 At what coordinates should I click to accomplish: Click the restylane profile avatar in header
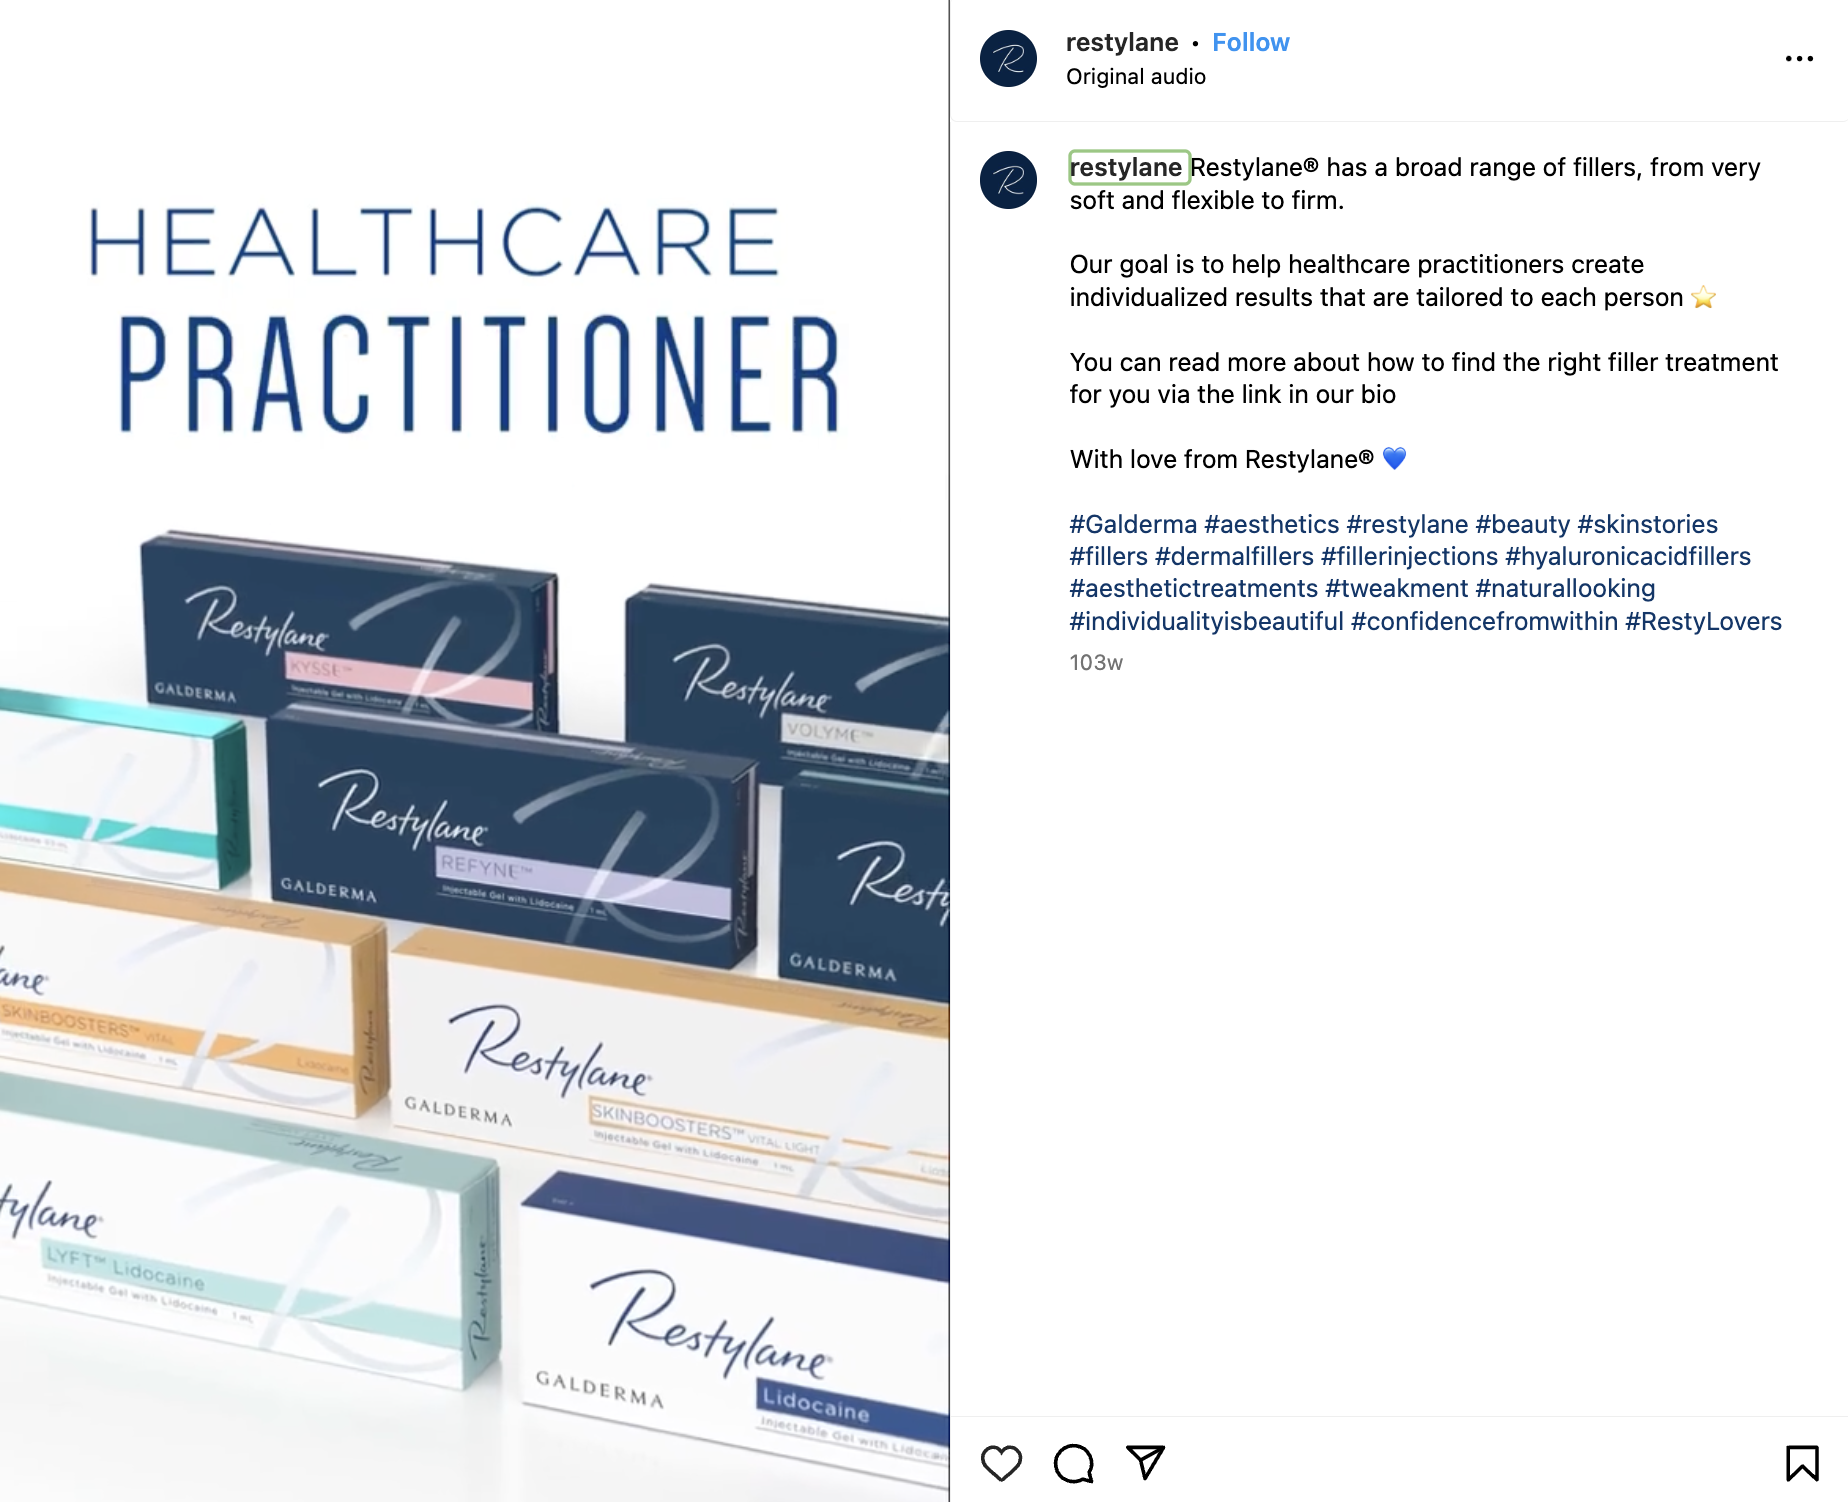(x=1008, y=58)
